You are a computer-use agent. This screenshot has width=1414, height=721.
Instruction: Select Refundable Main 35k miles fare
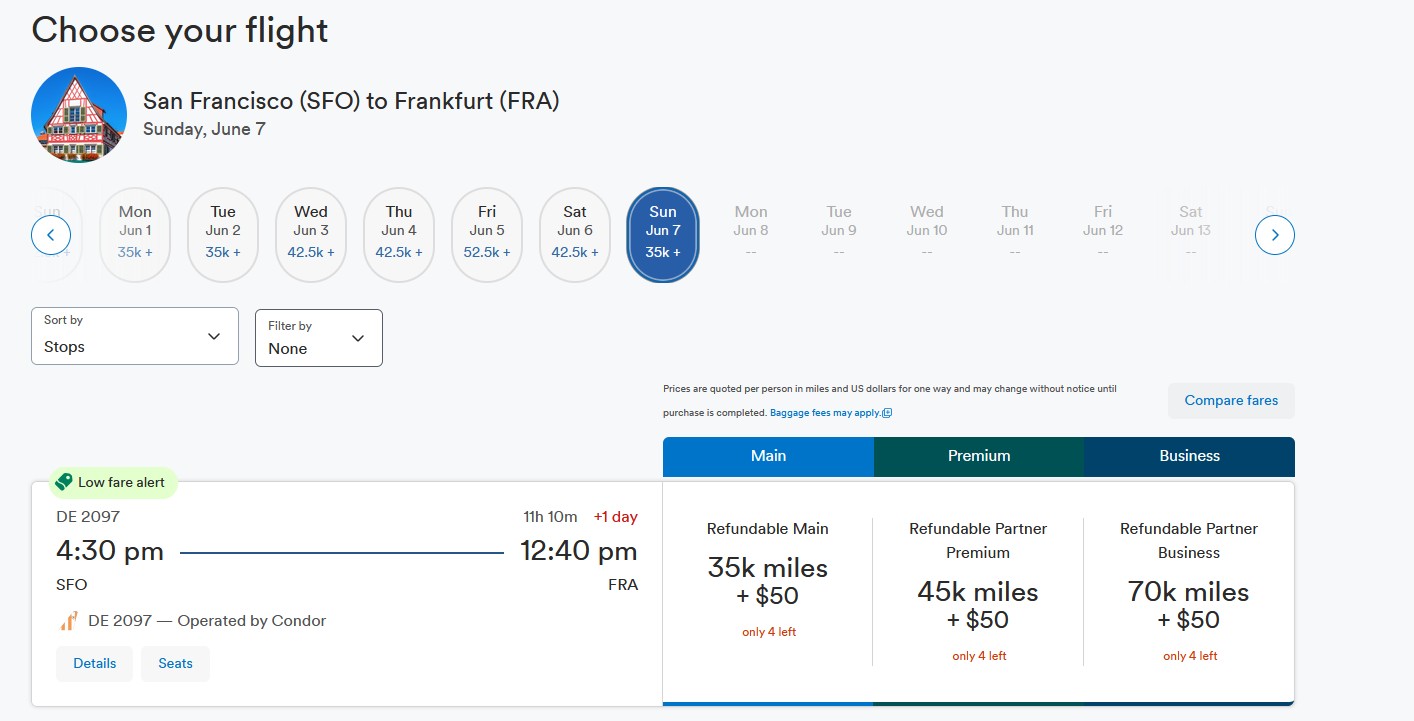[x=768, y=582]
